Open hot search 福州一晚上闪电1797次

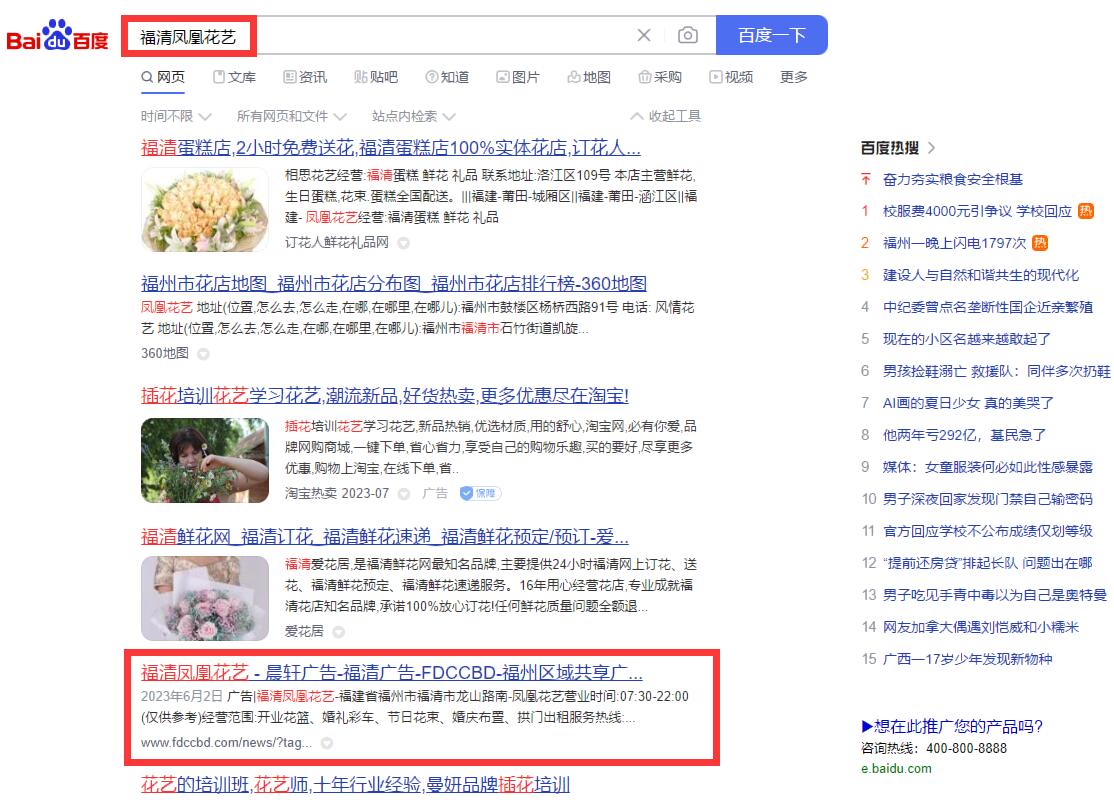click(x=954, y=243)
